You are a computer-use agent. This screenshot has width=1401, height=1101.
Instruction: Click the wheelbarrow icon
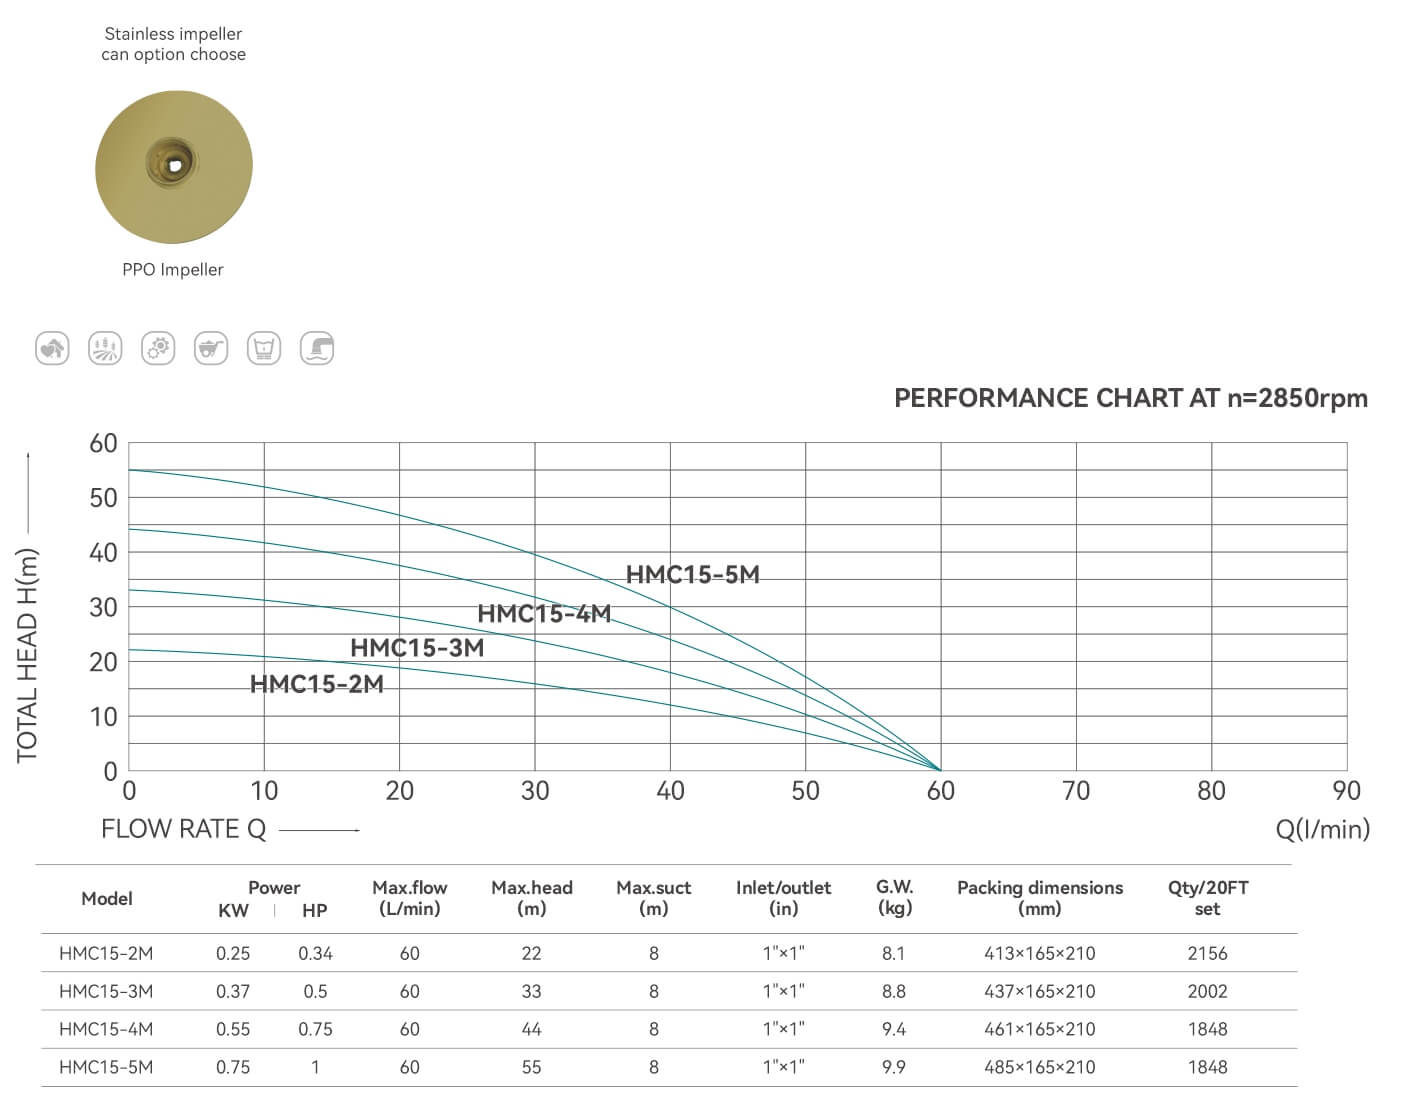211,348
